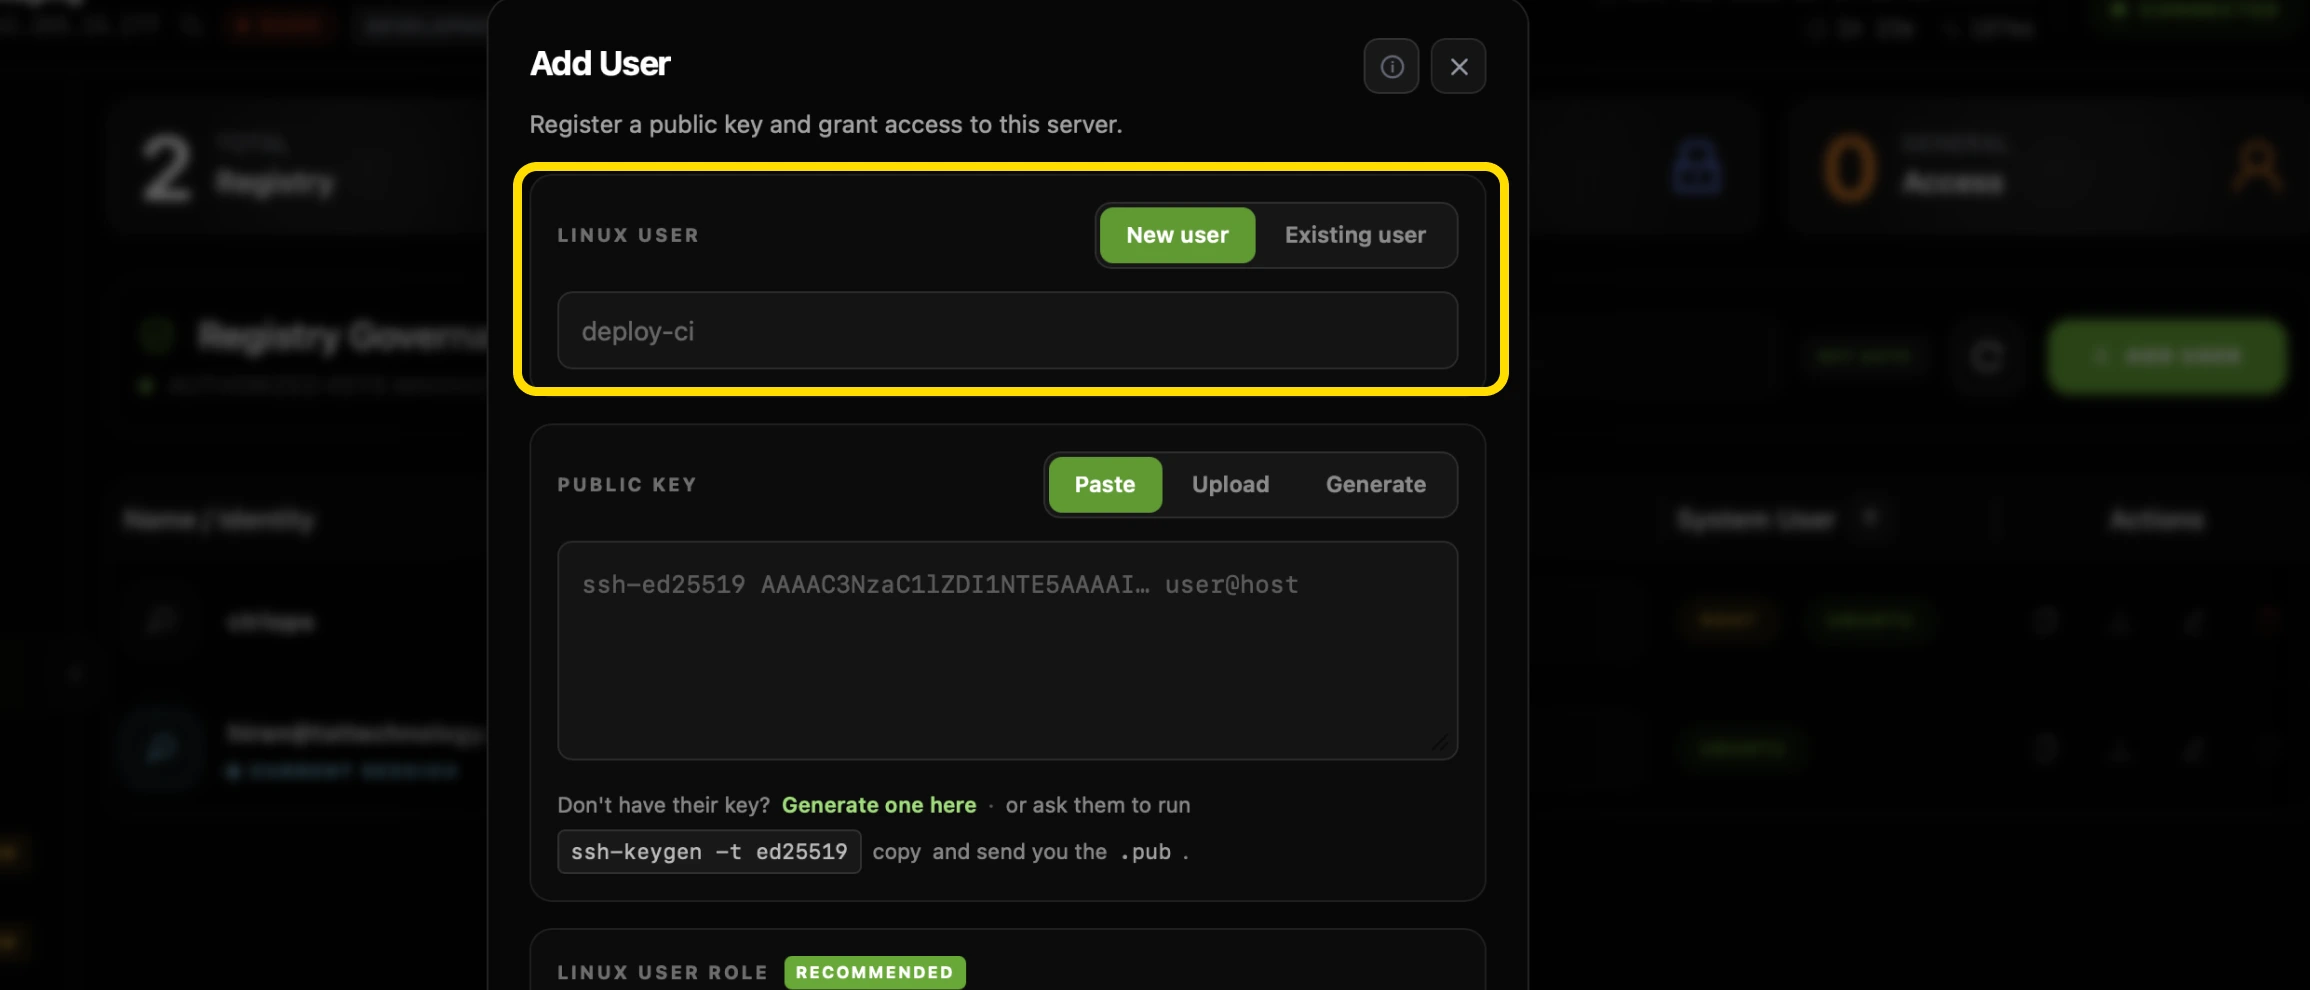The width and height of the screenshot is (2310, 990).
Task: Close the Add User dialog
Action: click(x=1458, y=66)
